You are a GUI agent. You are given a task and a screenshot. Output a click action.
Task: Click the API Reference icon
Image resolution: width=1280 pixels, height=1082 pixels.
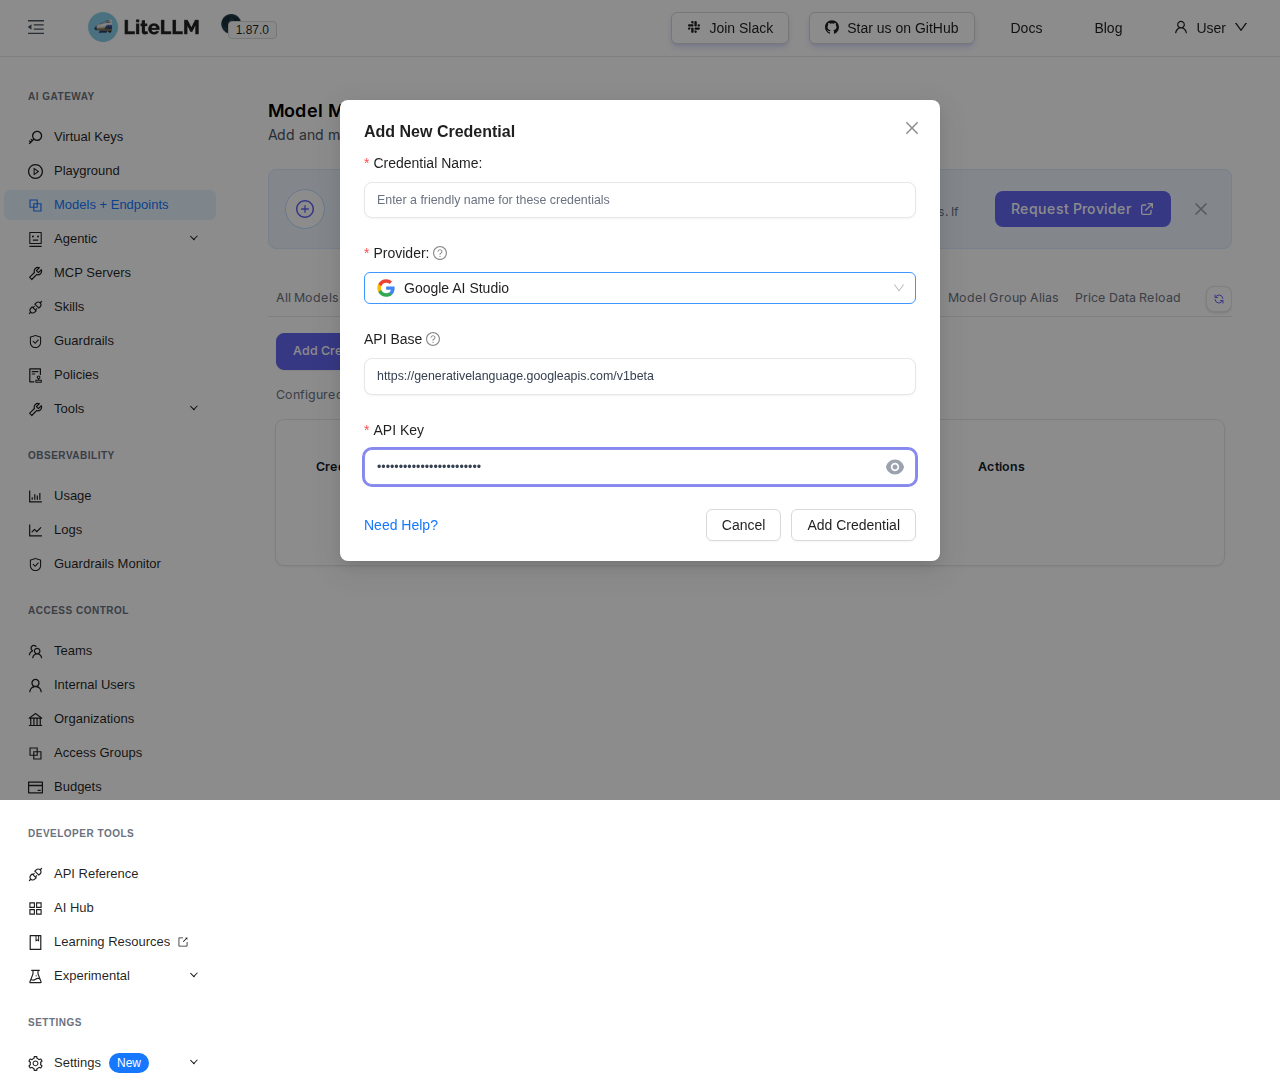pyautogui.click(x=36, y=874)
